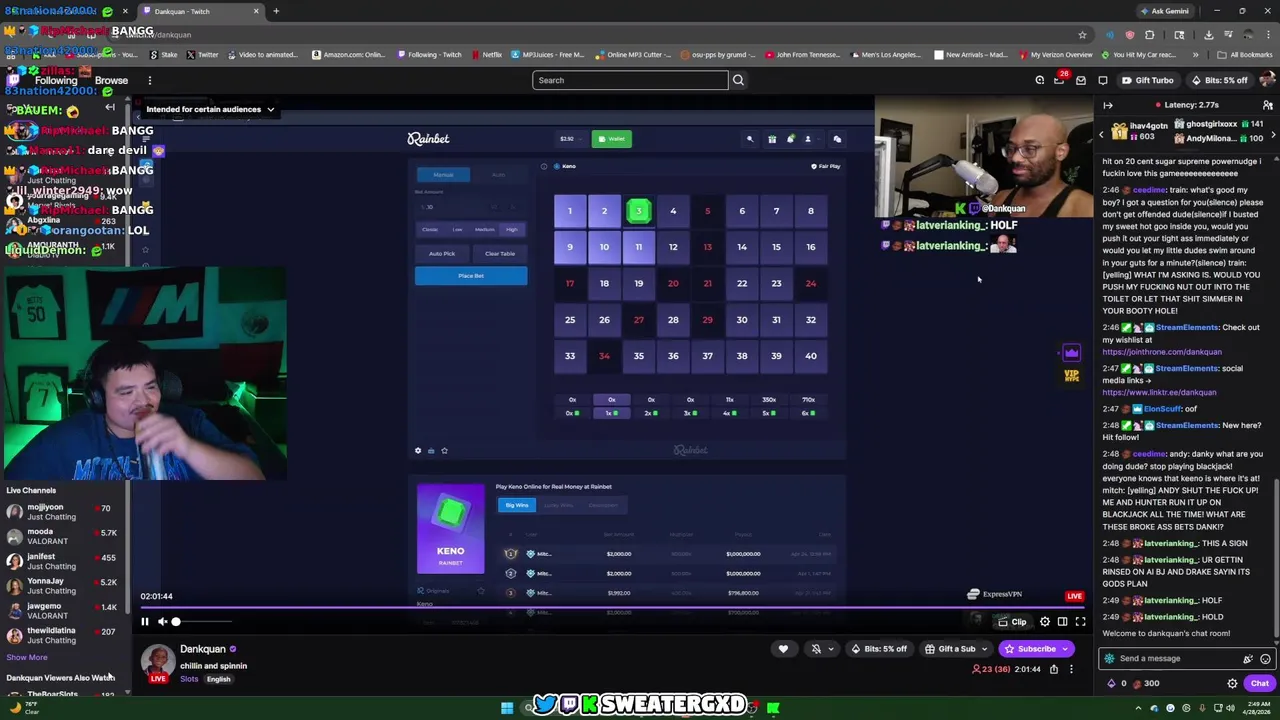This screenshot has height=720, width=1280.
Task: Collapse the chat panel with arrow icon
Action: [x=1108, y=105]
